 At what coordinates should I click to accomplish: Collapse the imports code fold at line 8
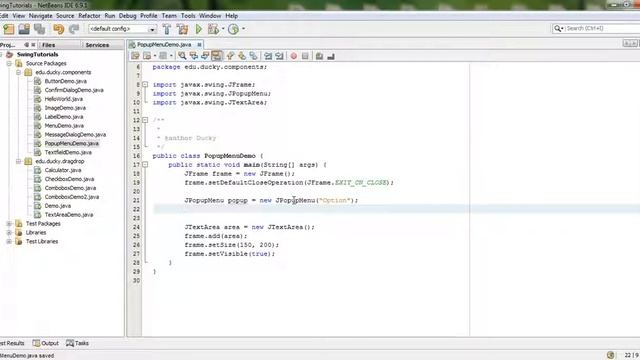coord(145,84)
